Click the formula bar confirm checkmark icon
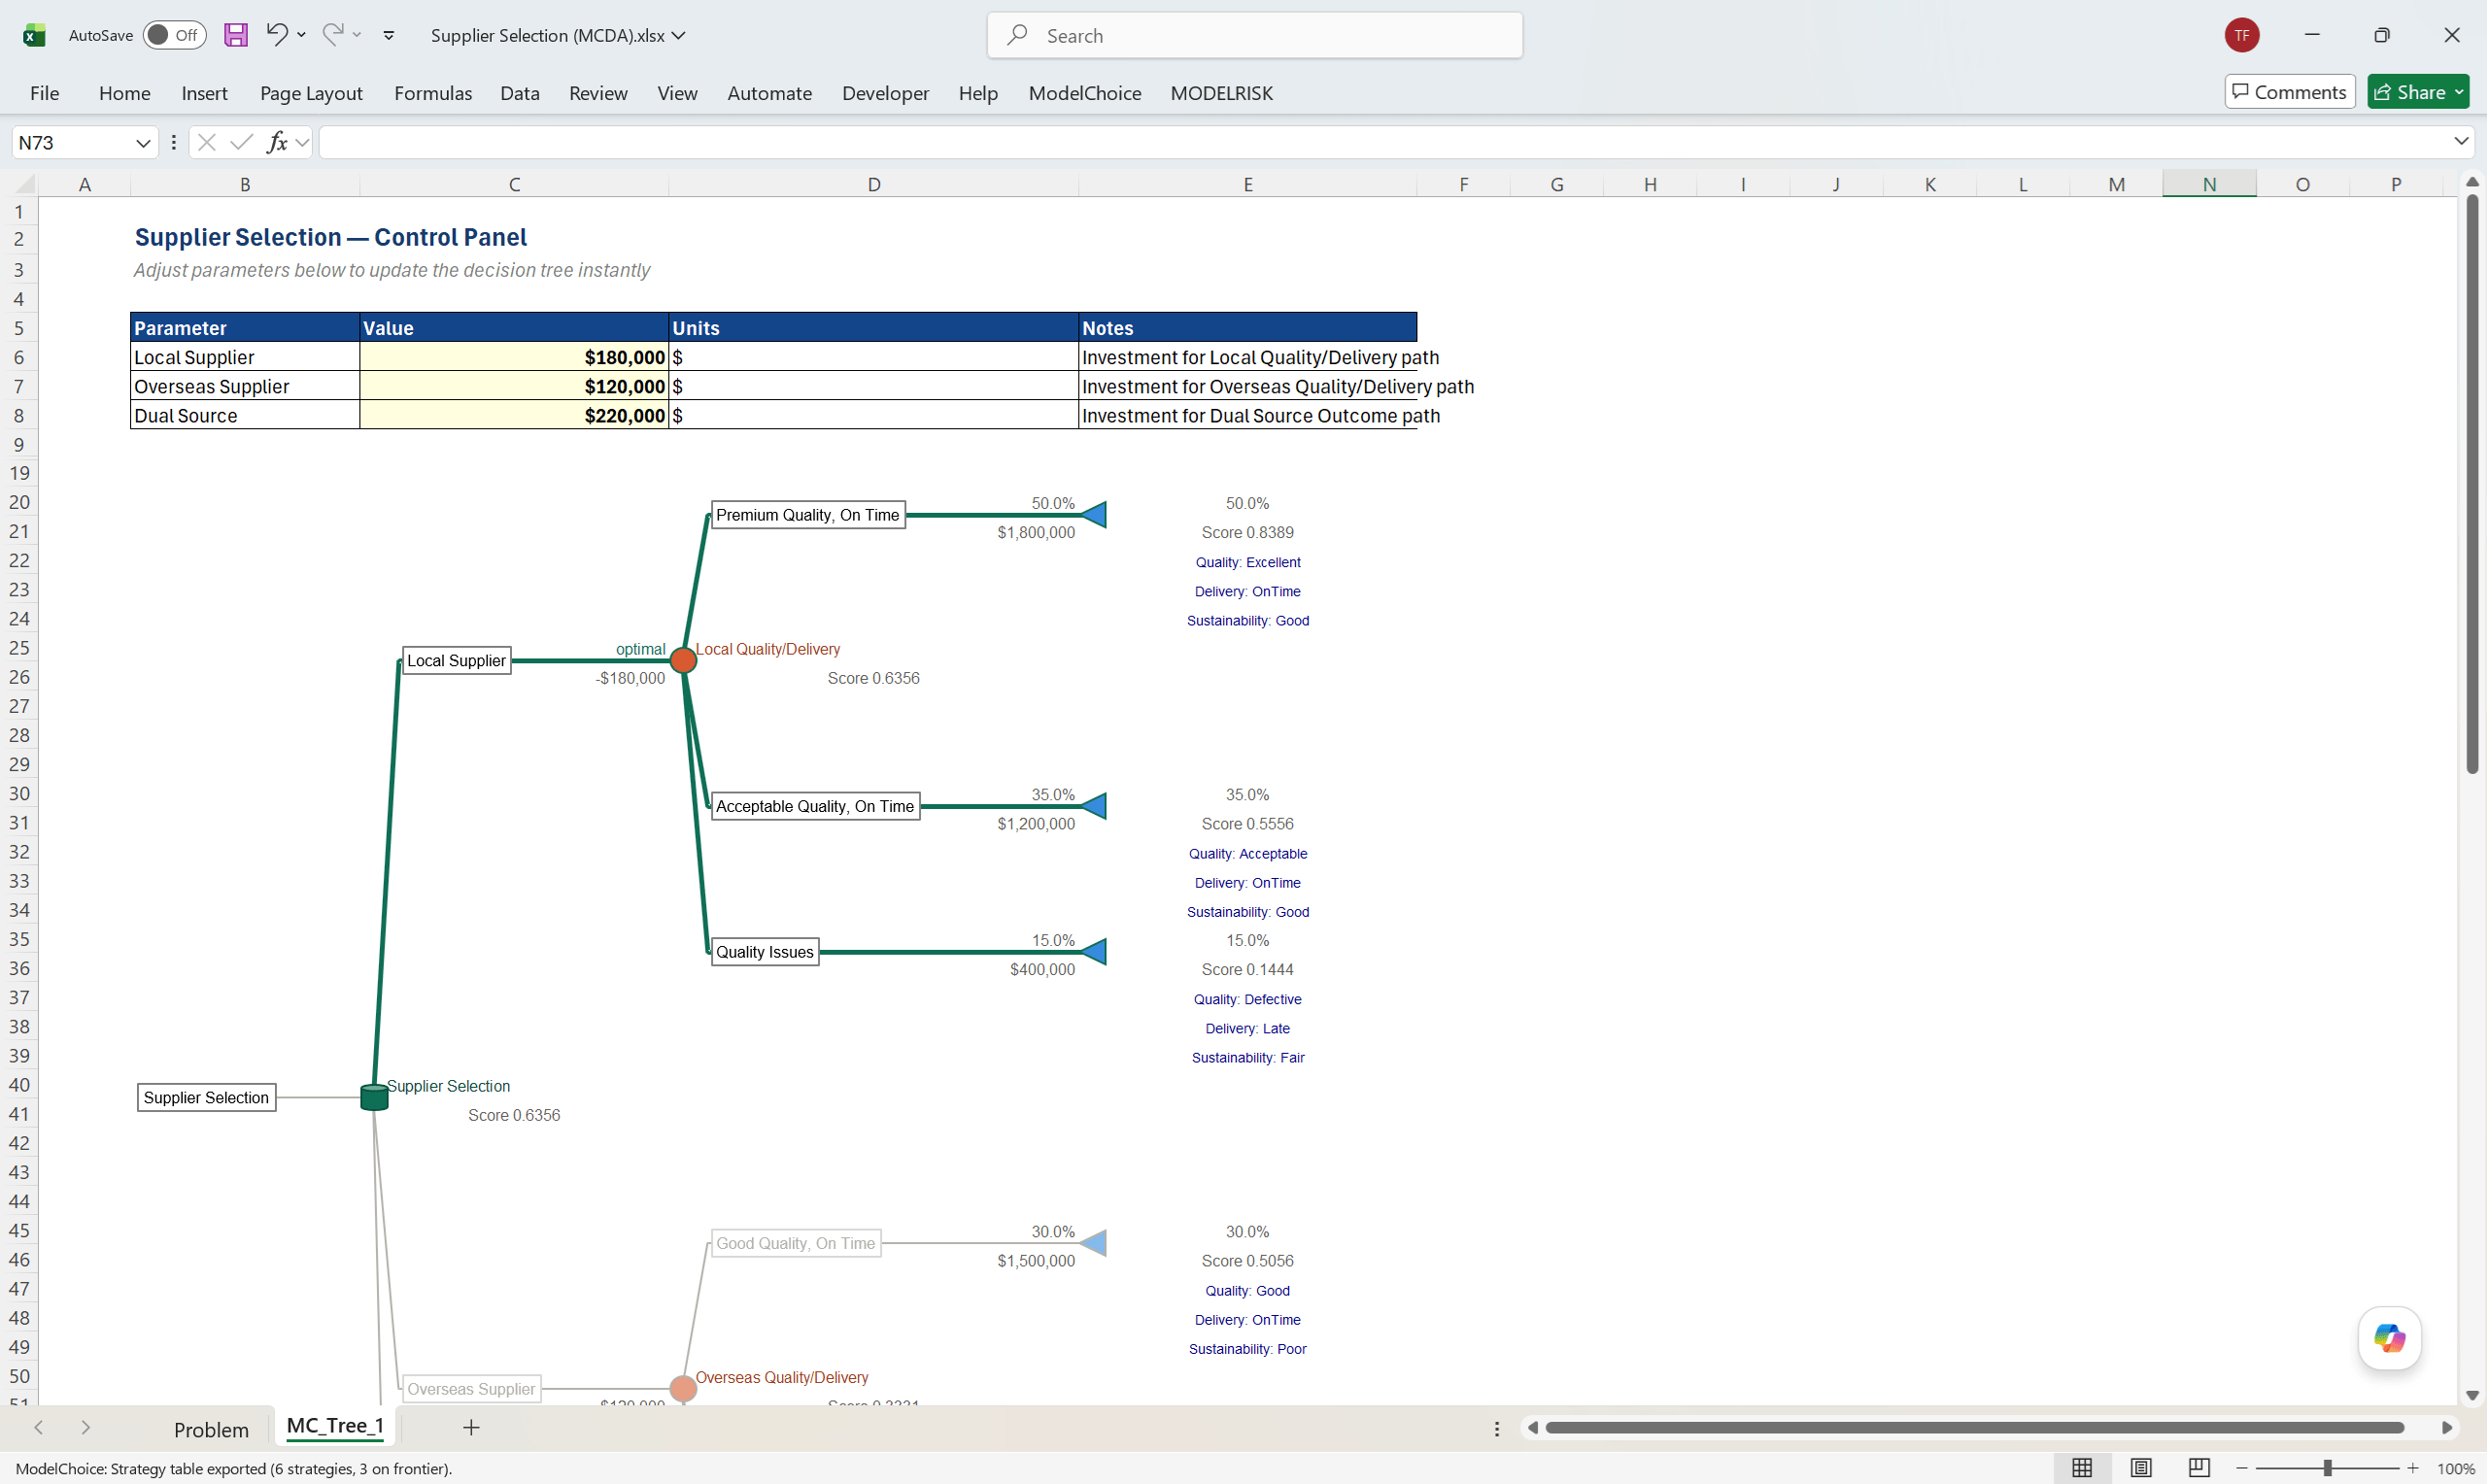The height and width of the screenshot is (1484, 2487). pyautogui.click(x=241, y=142)
